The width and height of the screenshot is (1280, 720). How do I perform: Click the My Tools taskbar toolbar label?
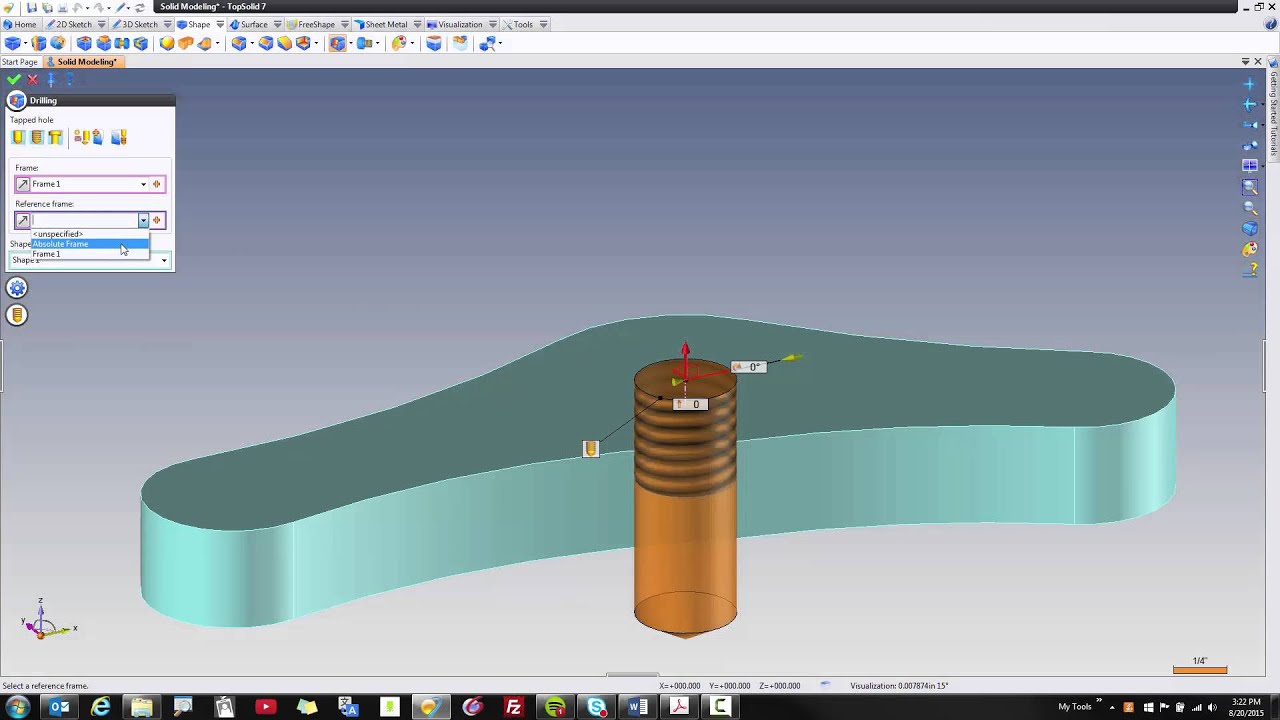click(x=1075, y=707)
